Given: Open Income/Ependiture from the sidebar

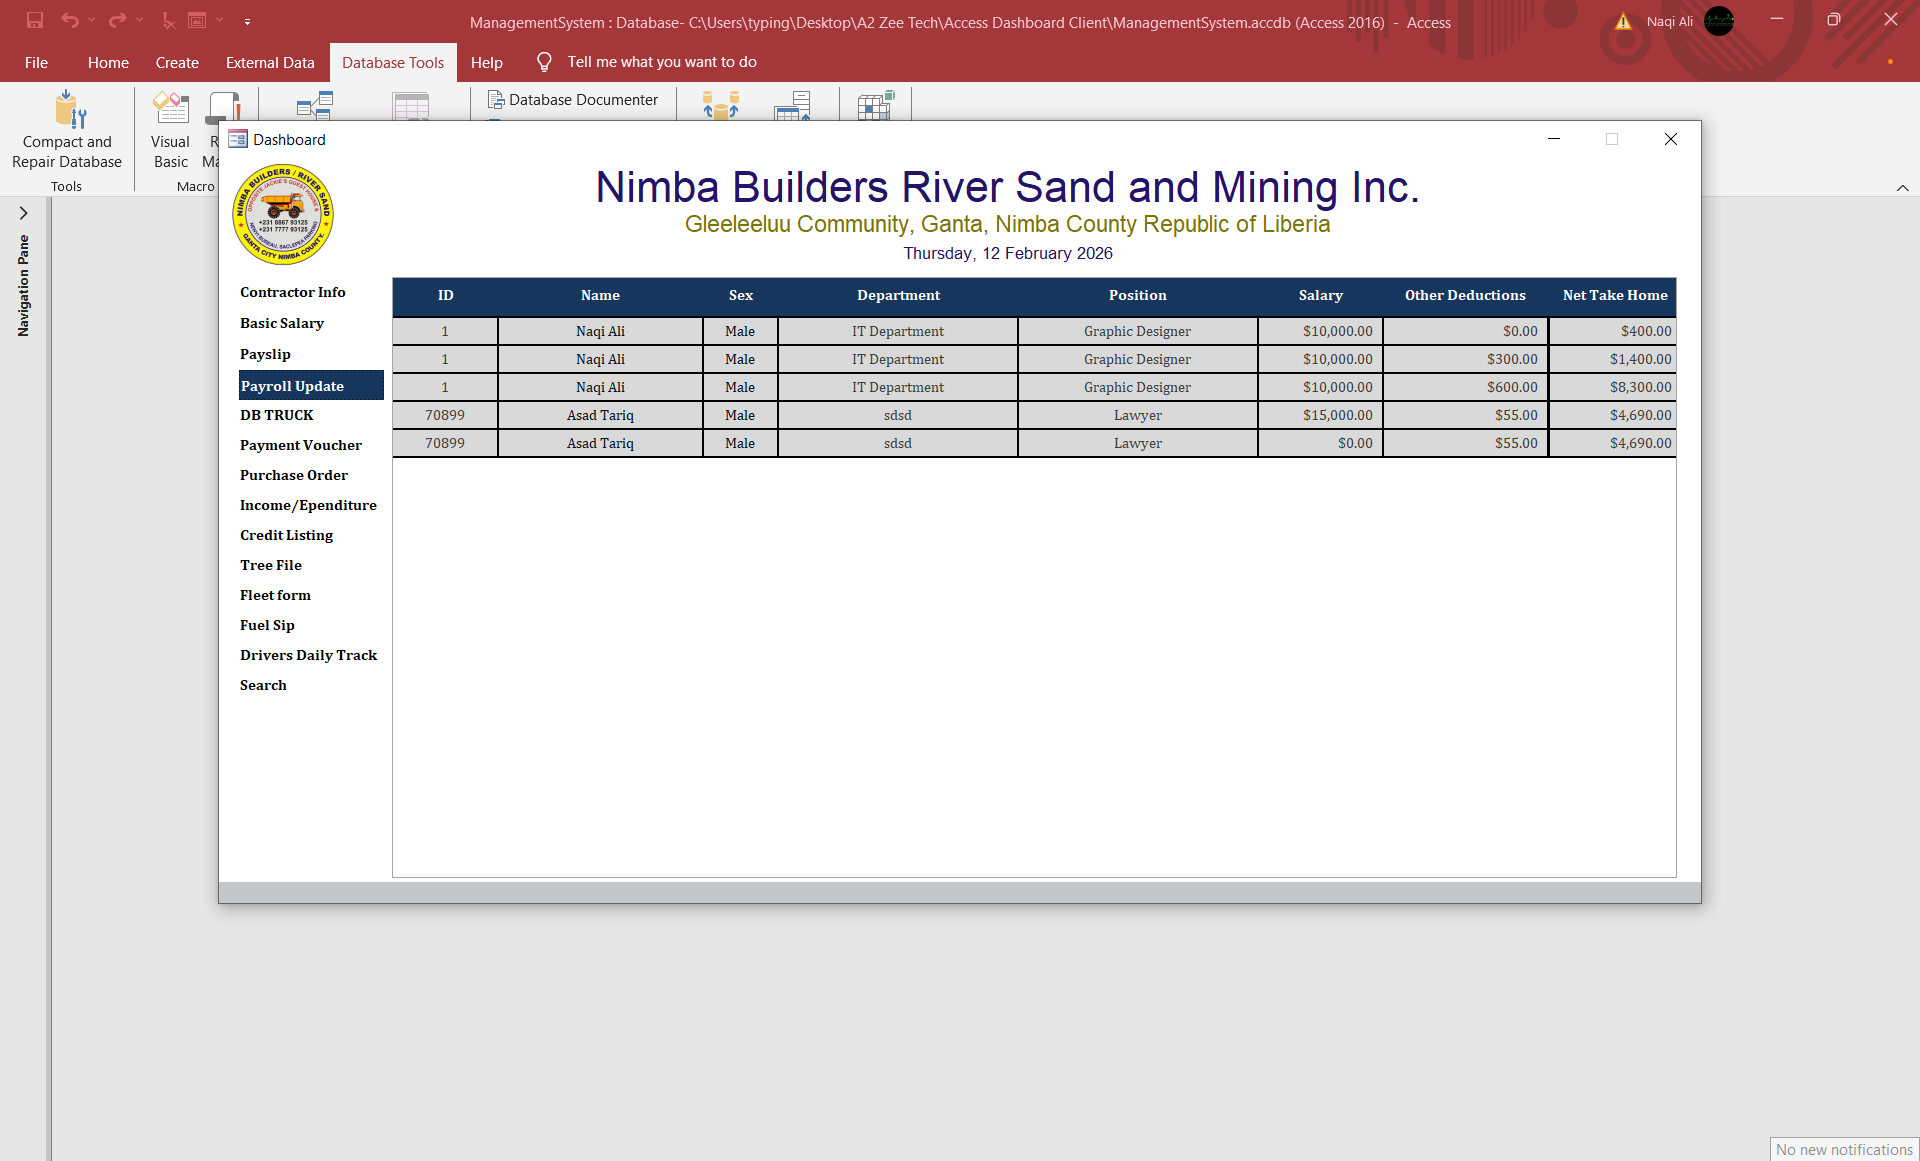Looking at the screenshot, I should point(308,505).
